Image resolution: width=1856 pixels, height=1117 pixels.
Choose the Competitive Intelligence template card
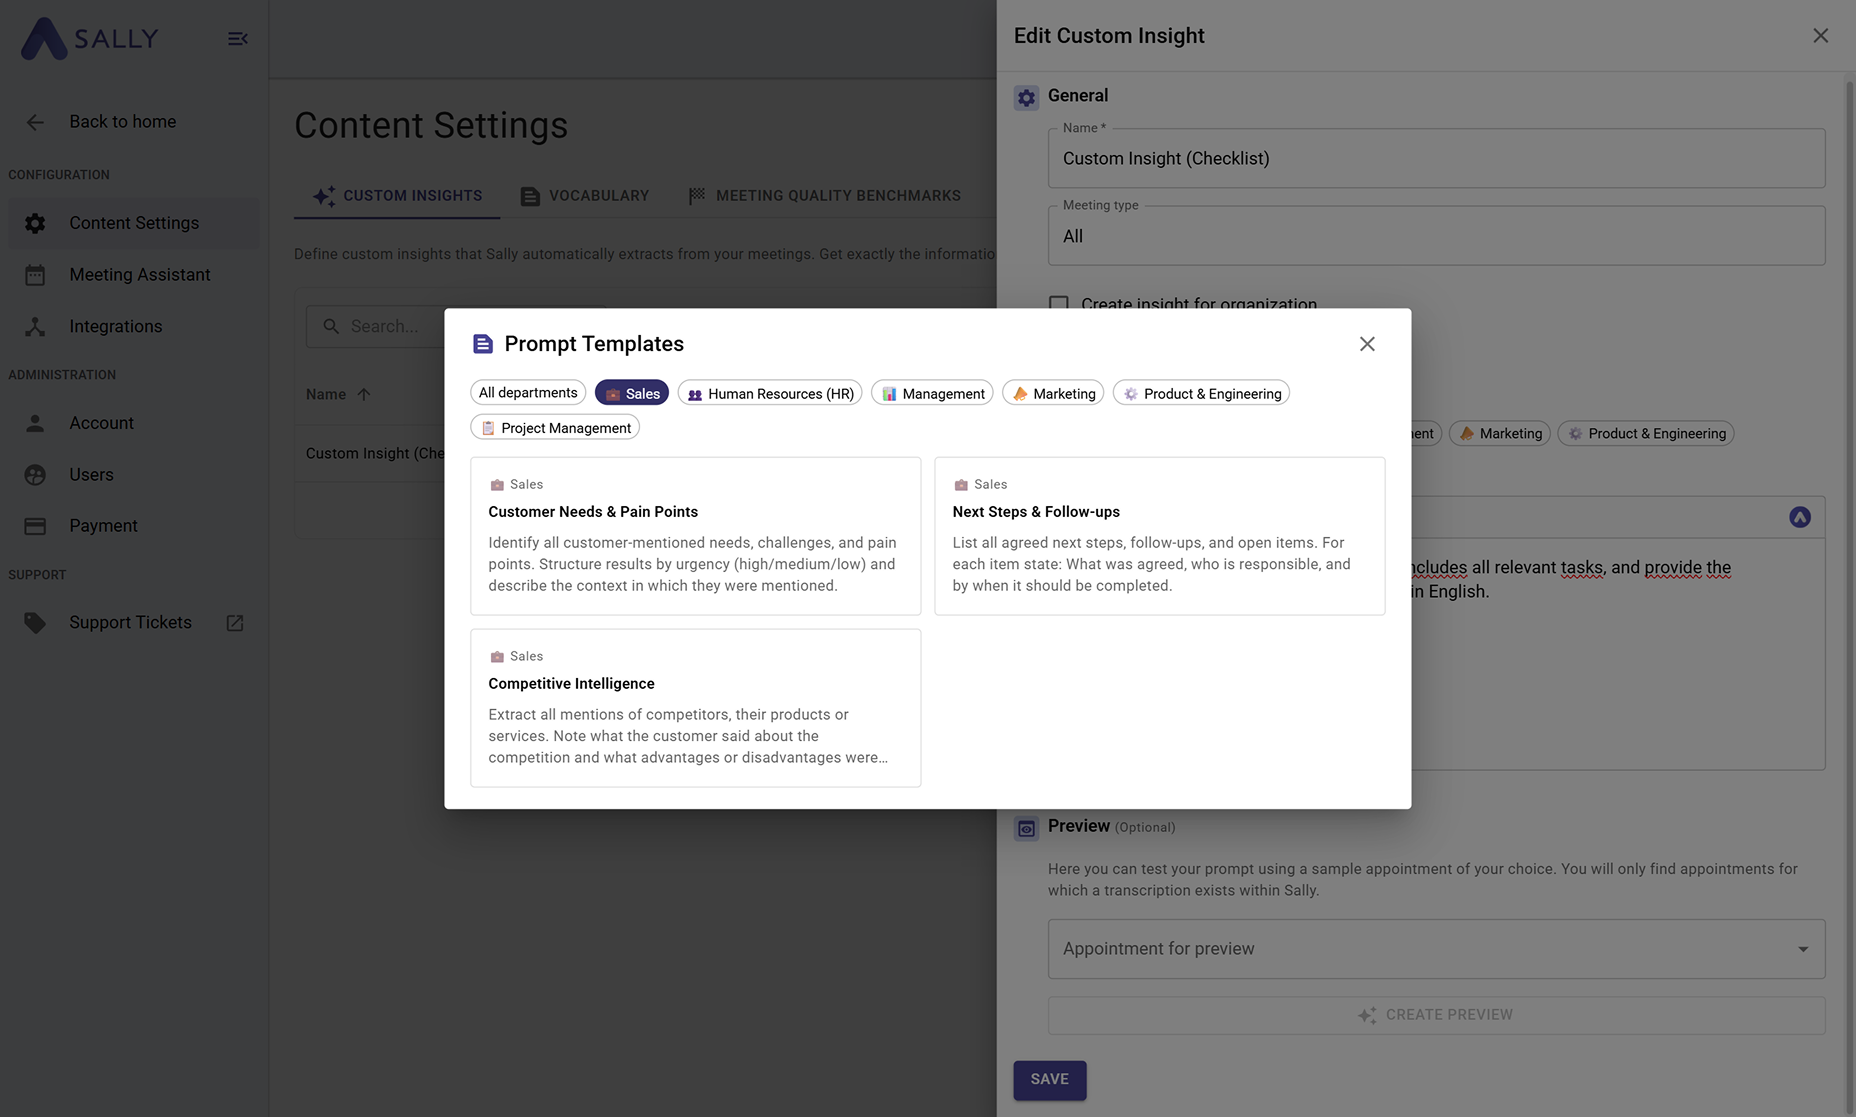point(695,708)
